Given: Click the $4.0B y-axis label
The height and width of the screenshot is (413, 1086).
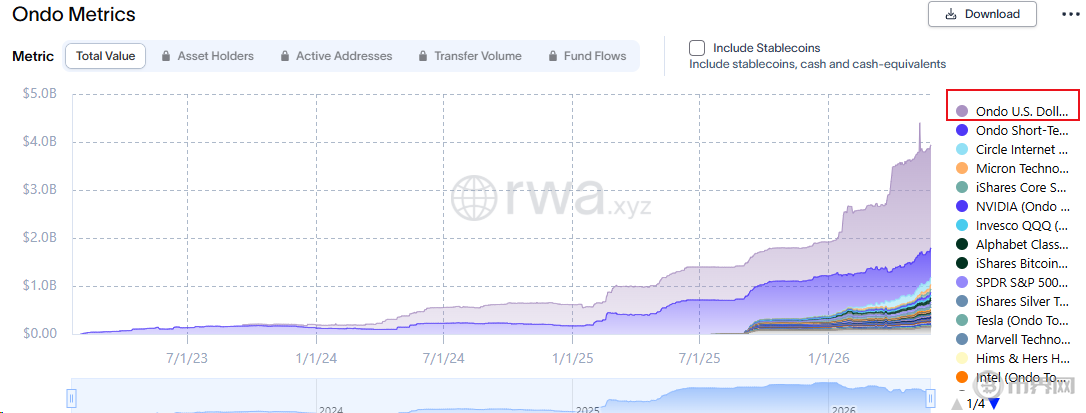Looking at the screenshot, I should (39, 142).
